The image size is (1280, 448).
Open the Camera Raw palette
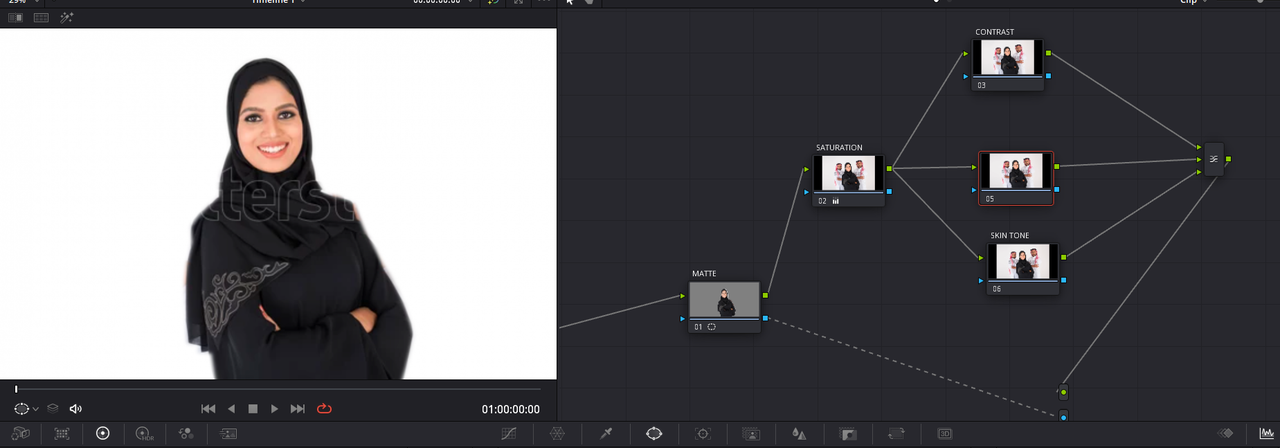click(20, 433)
